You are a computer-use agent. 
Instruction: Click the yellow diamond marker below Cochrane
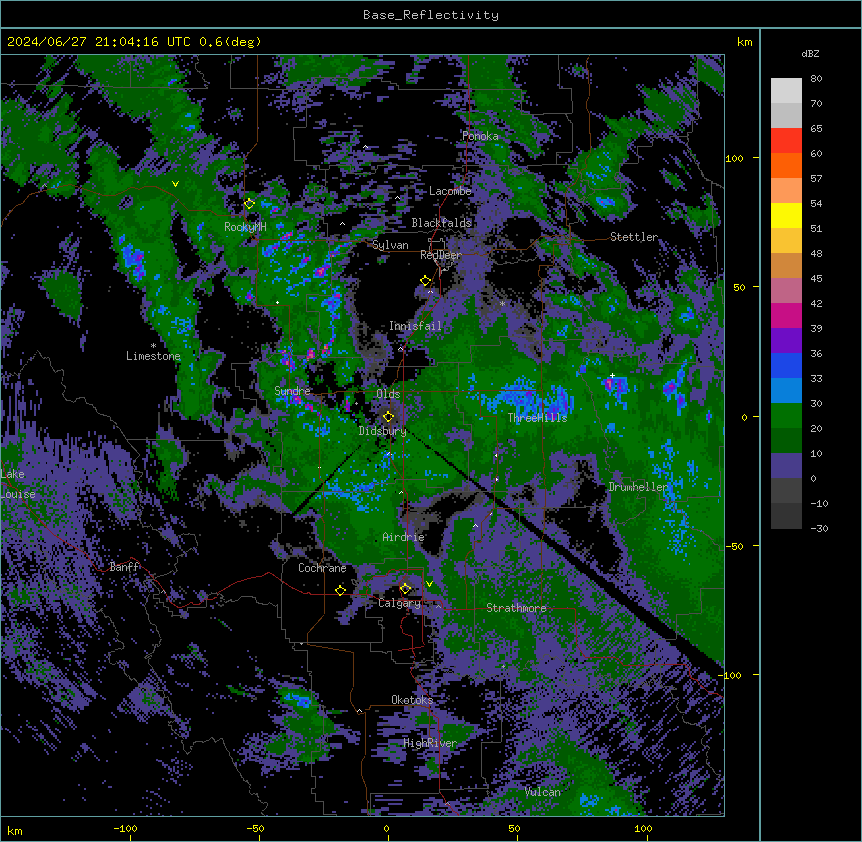(340, 590)
